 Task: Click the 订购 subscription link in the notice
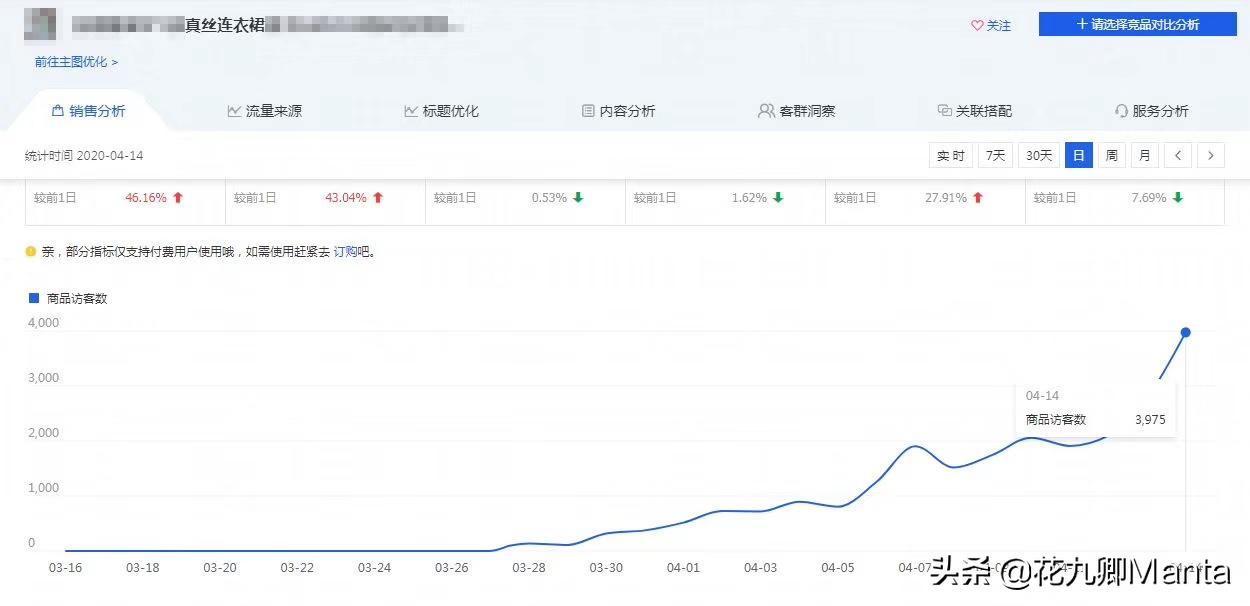(x=345, y=252)
